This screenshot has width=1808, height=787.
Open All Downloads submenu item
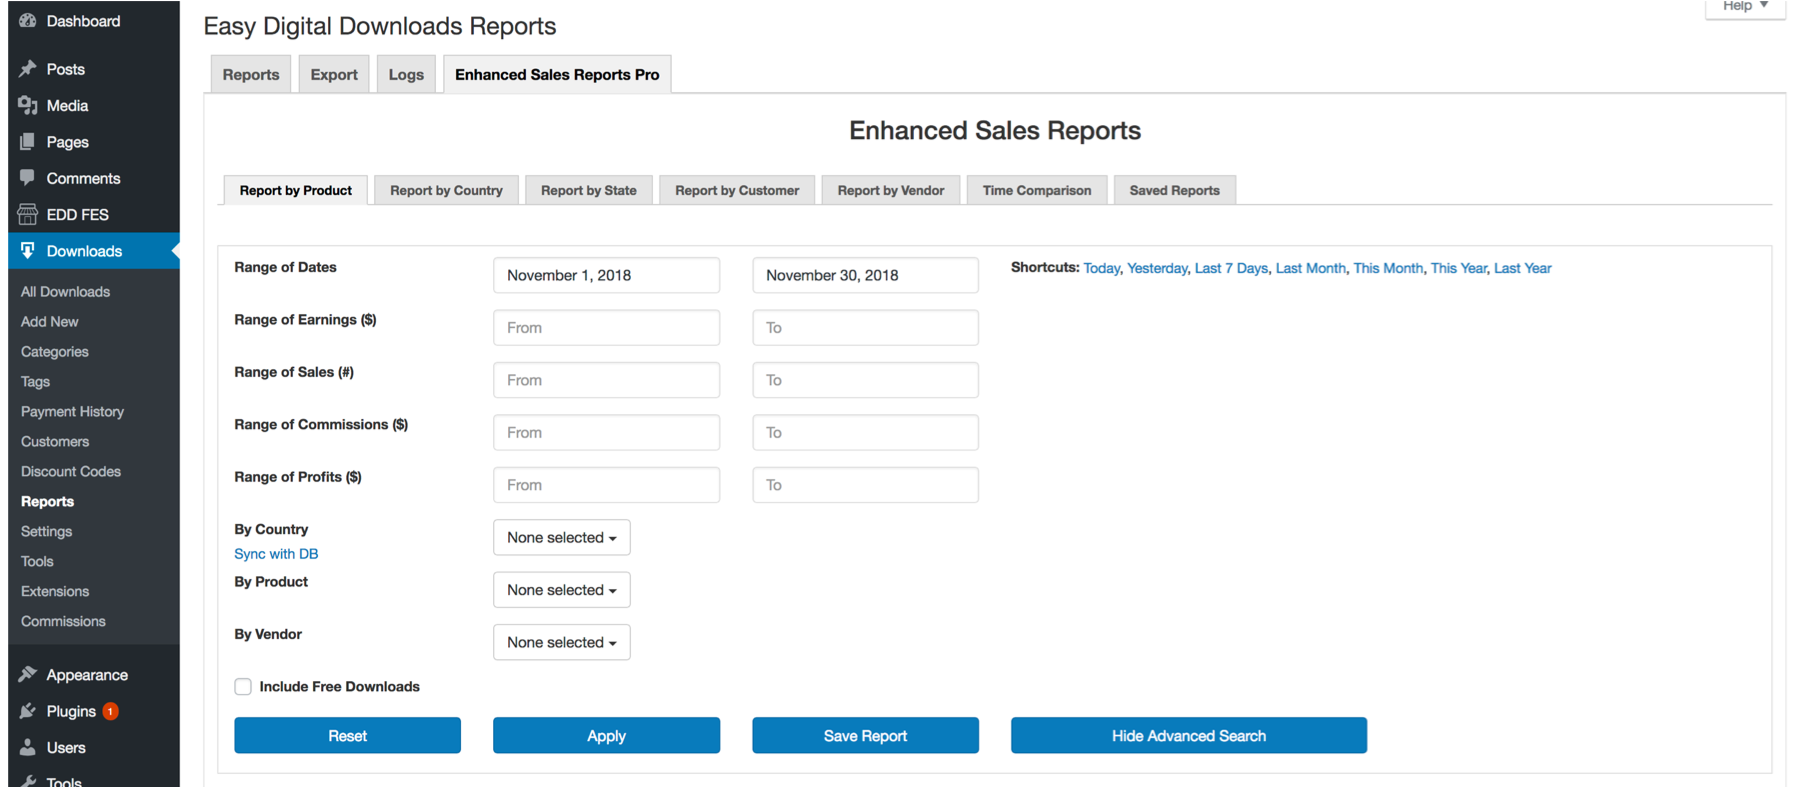click(65, 292)
